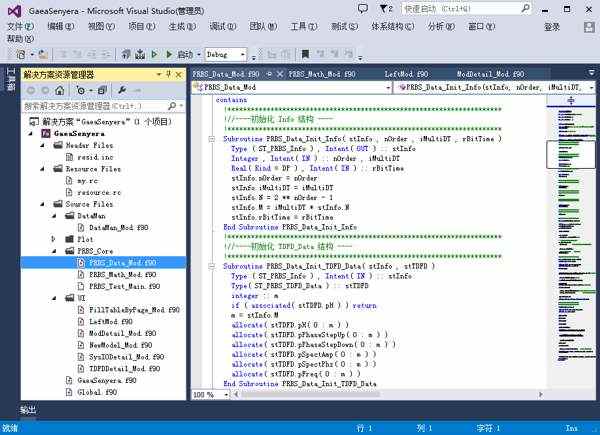
Task: Click the new project toolbar icon
Action: (x=21, y=55)
